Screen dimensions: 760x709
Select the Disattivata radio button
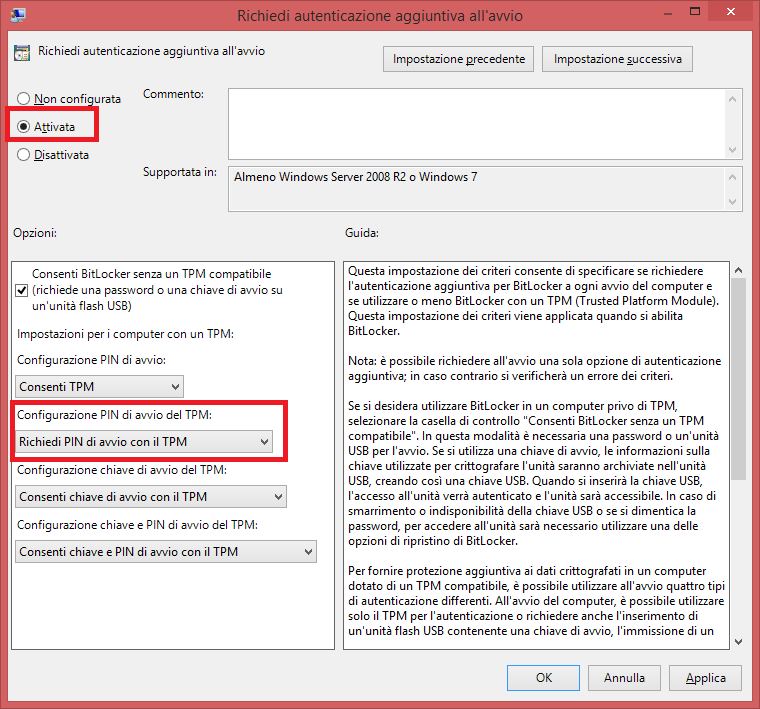pyautogui.click(x=23, y=155)
